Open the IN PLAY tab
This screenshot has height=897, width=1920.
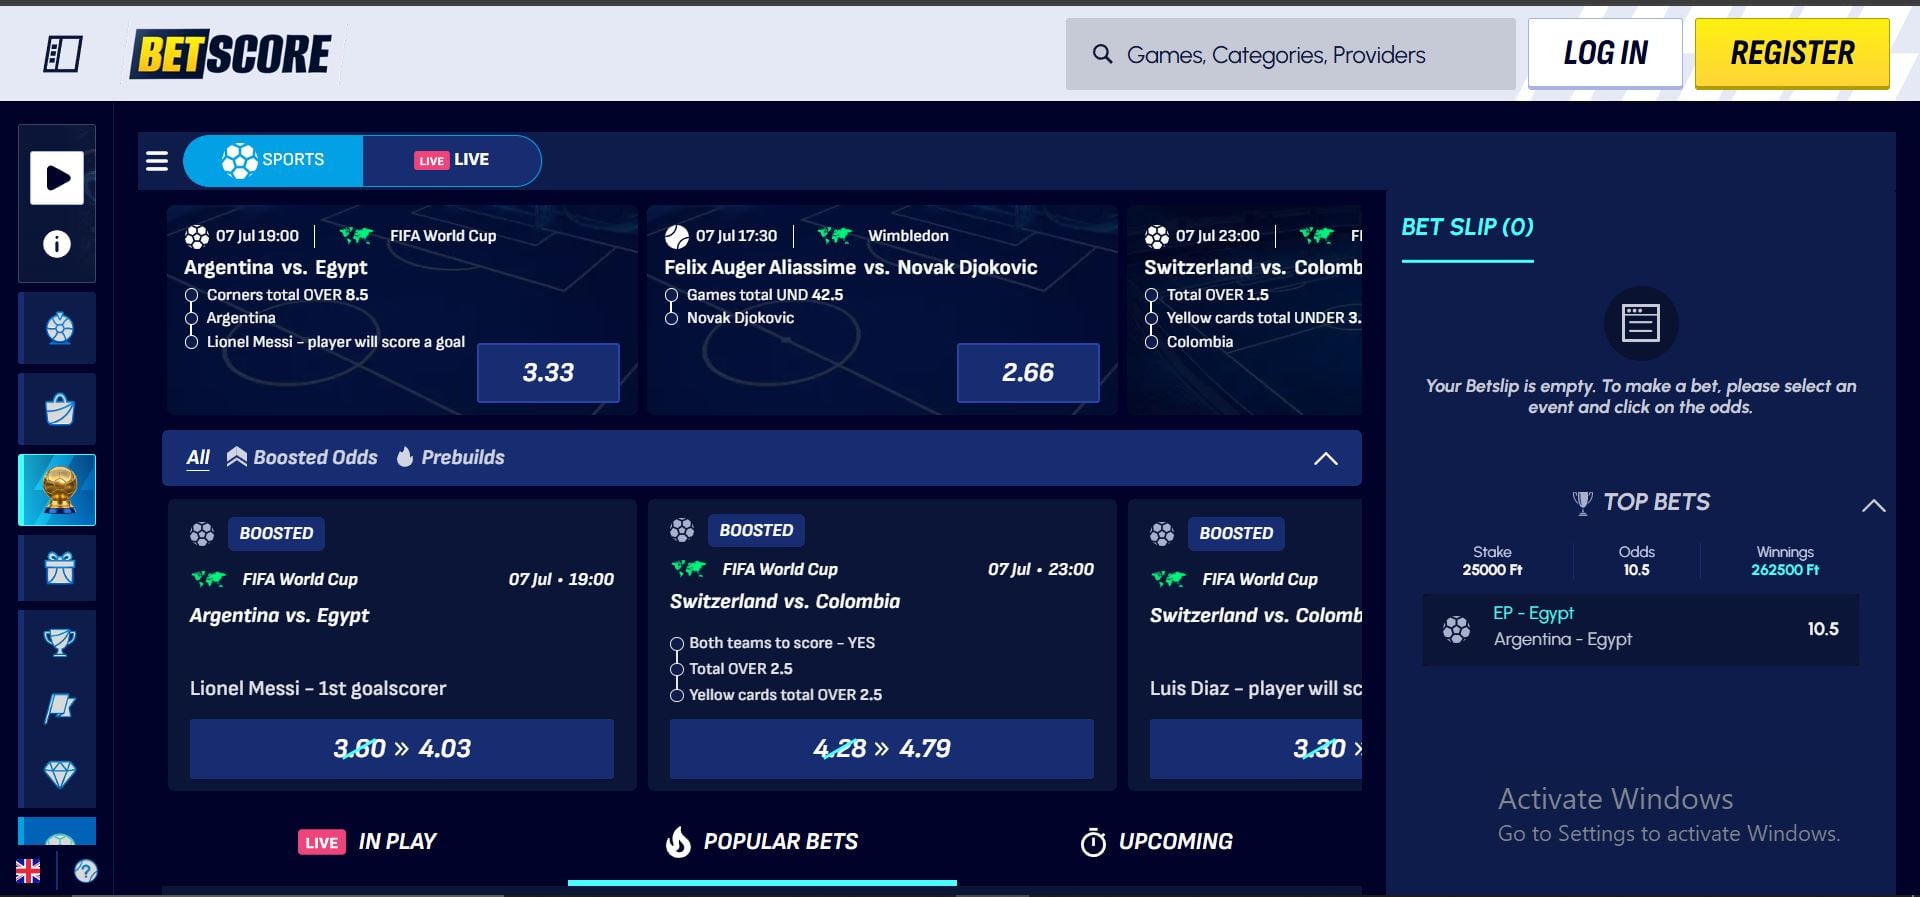click(367, 842)
